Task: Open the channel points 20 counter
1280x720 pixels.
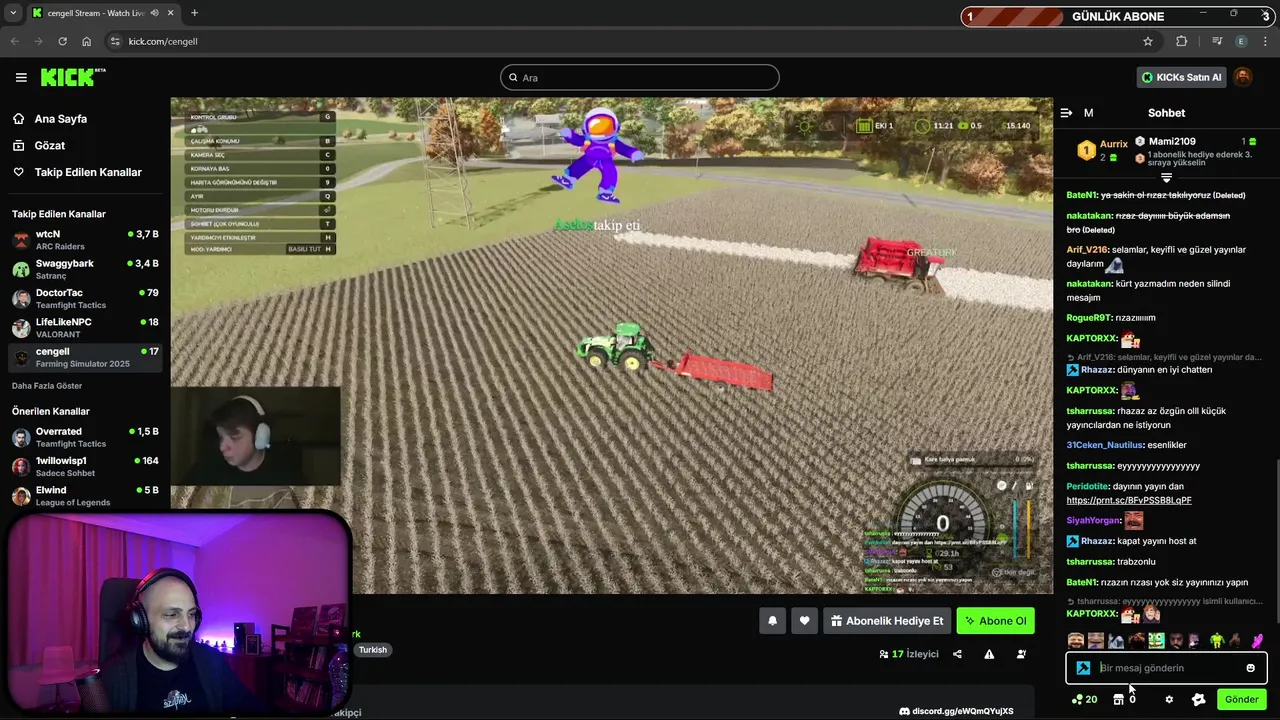Action: tap(1084, 700)
